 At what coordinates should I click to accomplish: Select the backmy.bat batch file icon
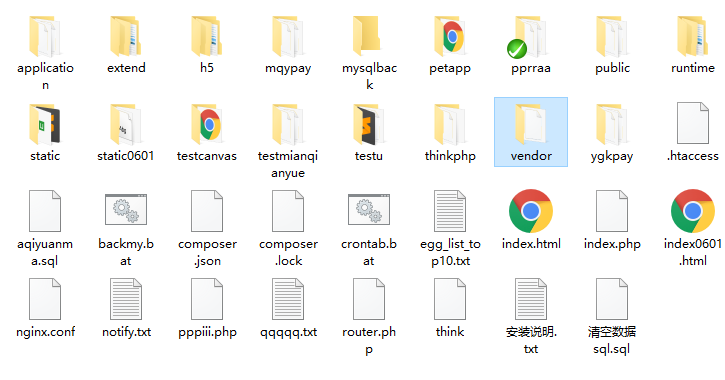pos(126,209)
